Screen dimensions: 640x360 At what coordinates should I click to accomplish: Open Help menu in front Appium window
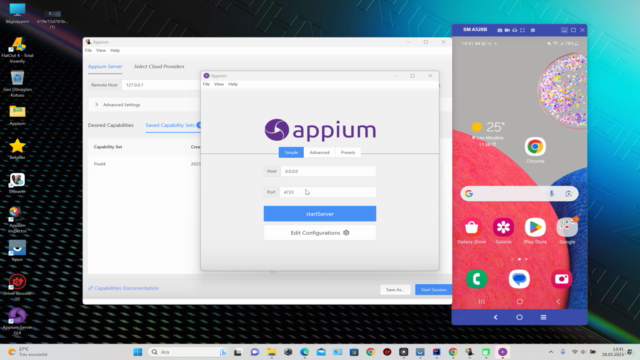pos(233,84)
